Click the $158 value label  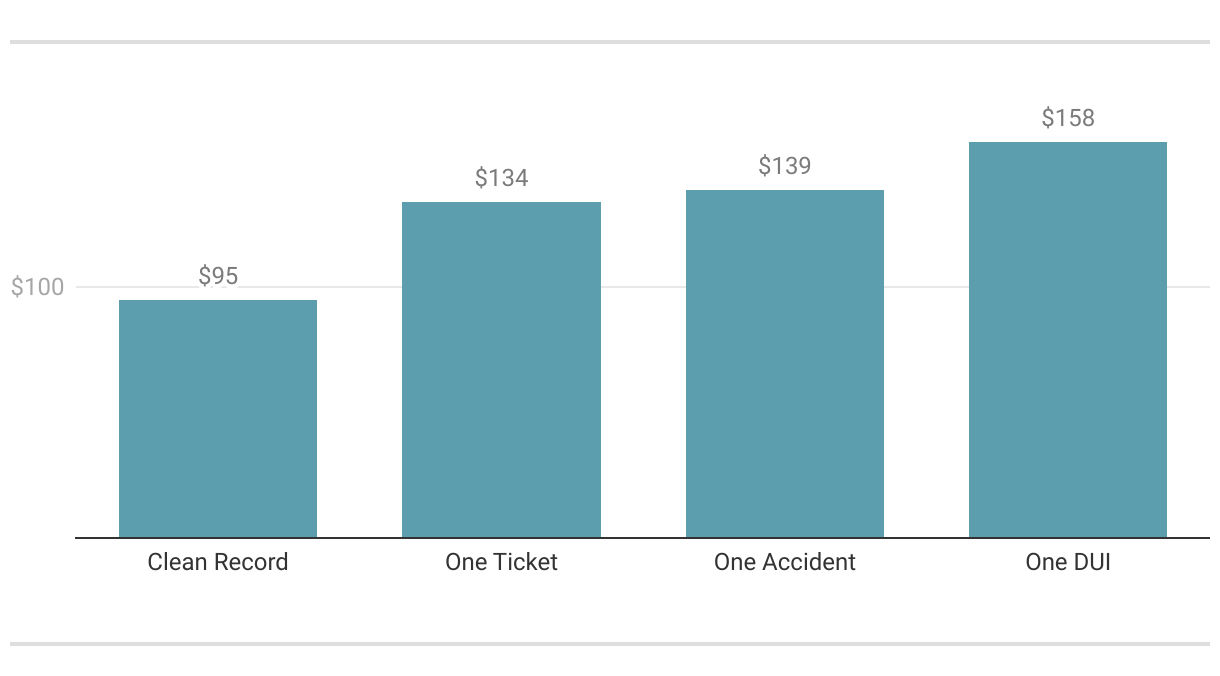click(1068, 118)
